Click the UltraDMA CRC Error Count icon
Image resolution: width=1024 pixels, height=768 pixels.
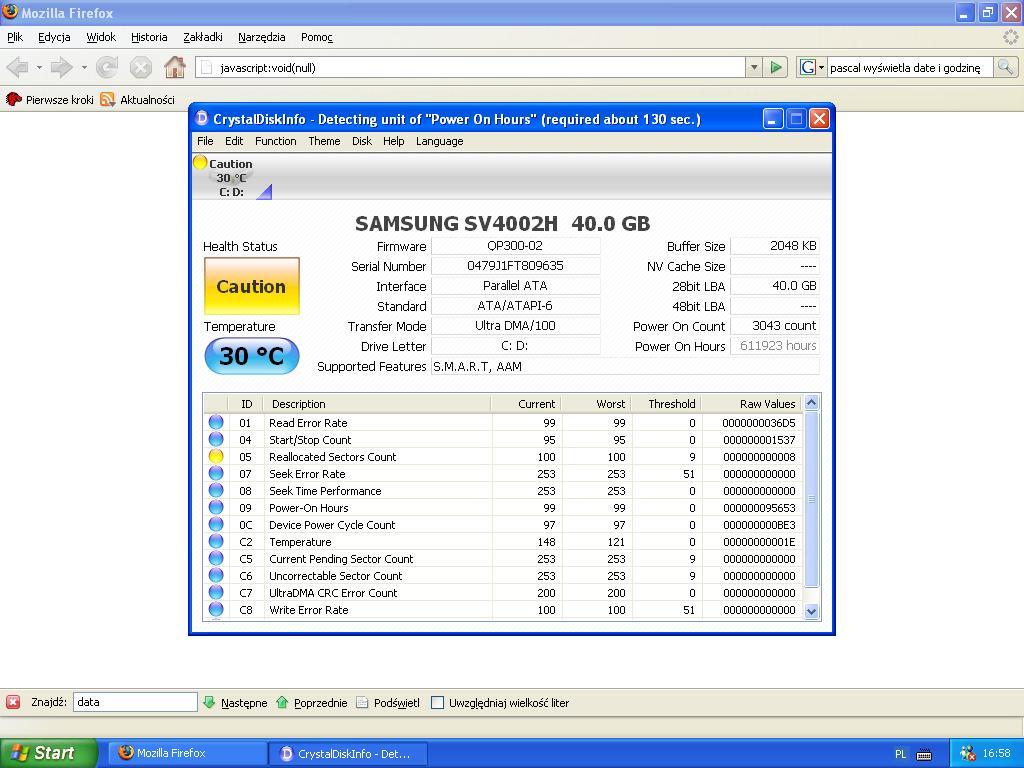click(x=216, y=592)
